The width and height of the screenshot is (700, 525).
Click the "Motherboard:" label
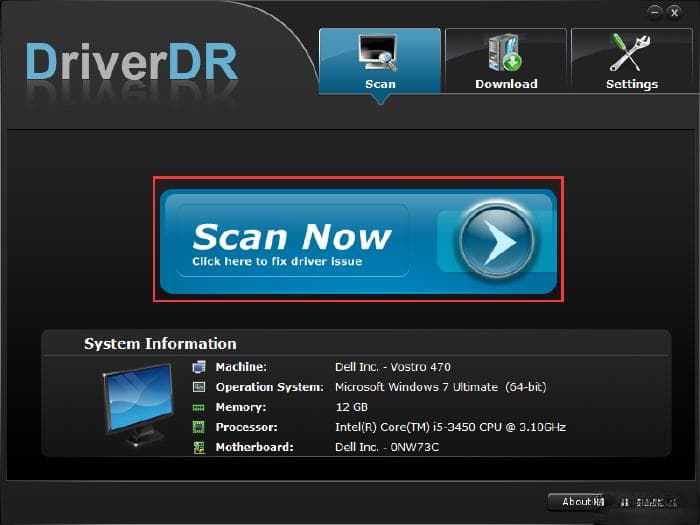point(254,447)
